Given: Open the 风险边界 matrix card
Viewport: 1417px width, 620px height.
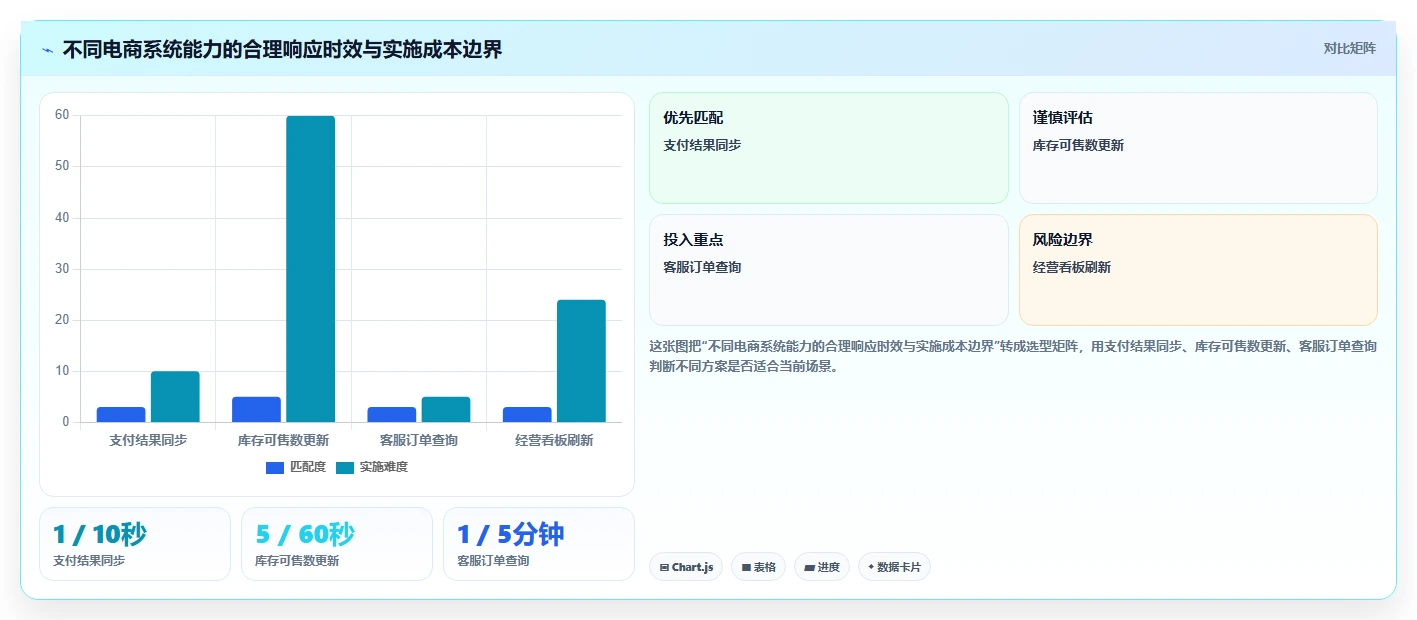Looking at the screenshot, I should click(x=1198, y=270).
